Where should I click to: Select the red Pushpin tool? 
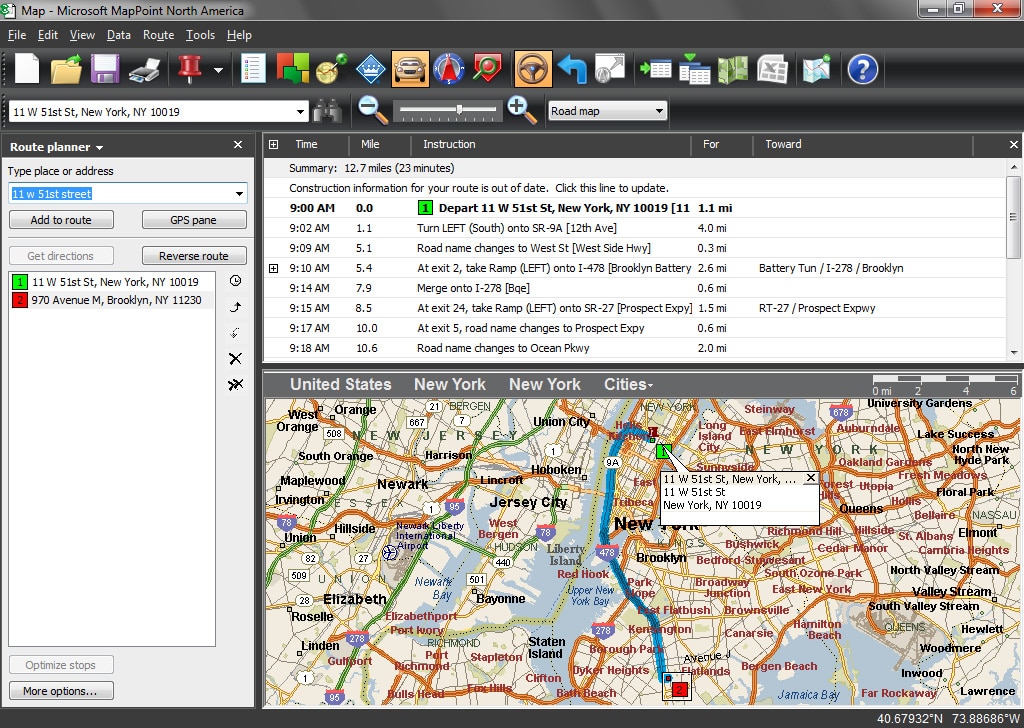(190, 69)
